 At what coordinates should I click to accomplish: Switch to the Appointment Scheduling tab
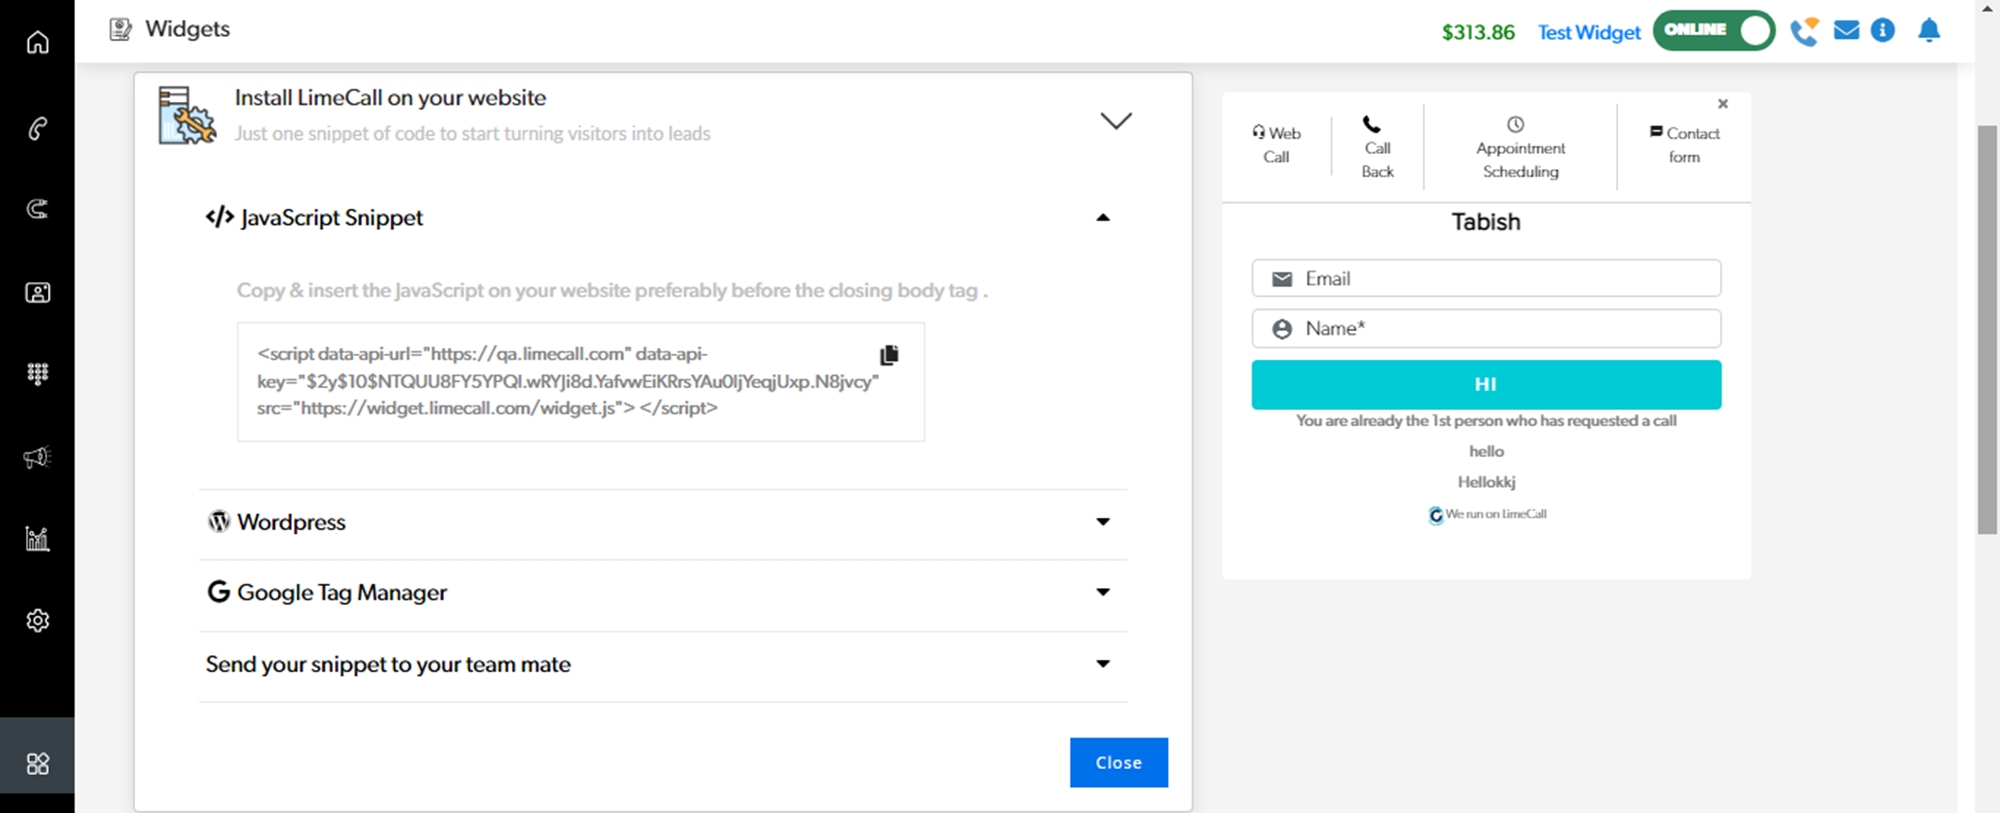1520,148
